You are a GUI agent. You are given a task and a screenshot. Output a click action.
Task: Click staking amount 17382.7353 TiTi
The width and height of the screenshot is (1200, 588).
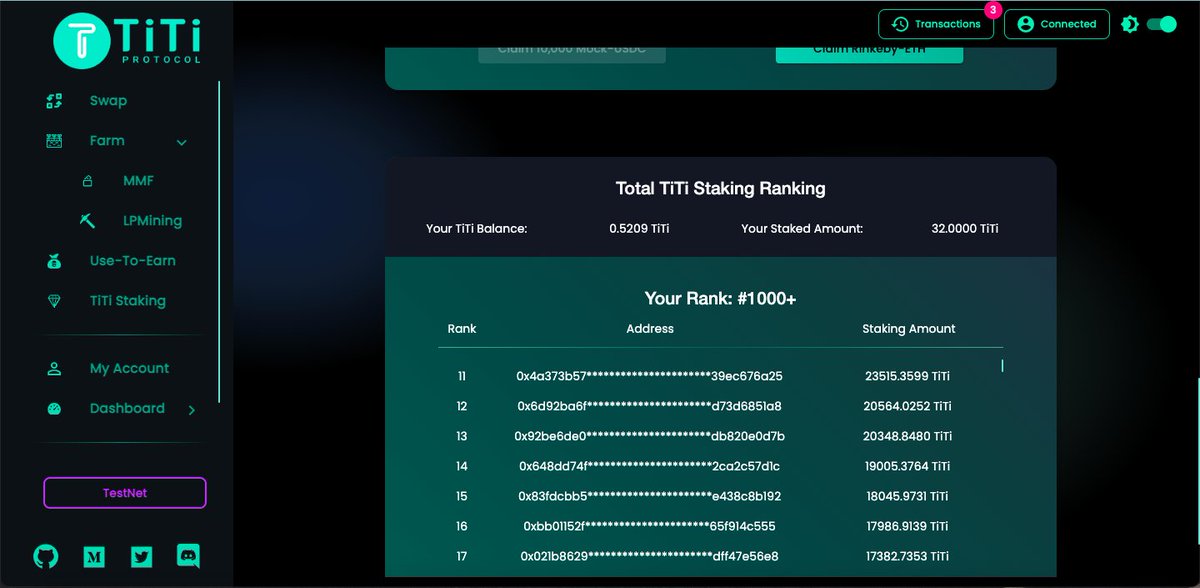[908, 556]
